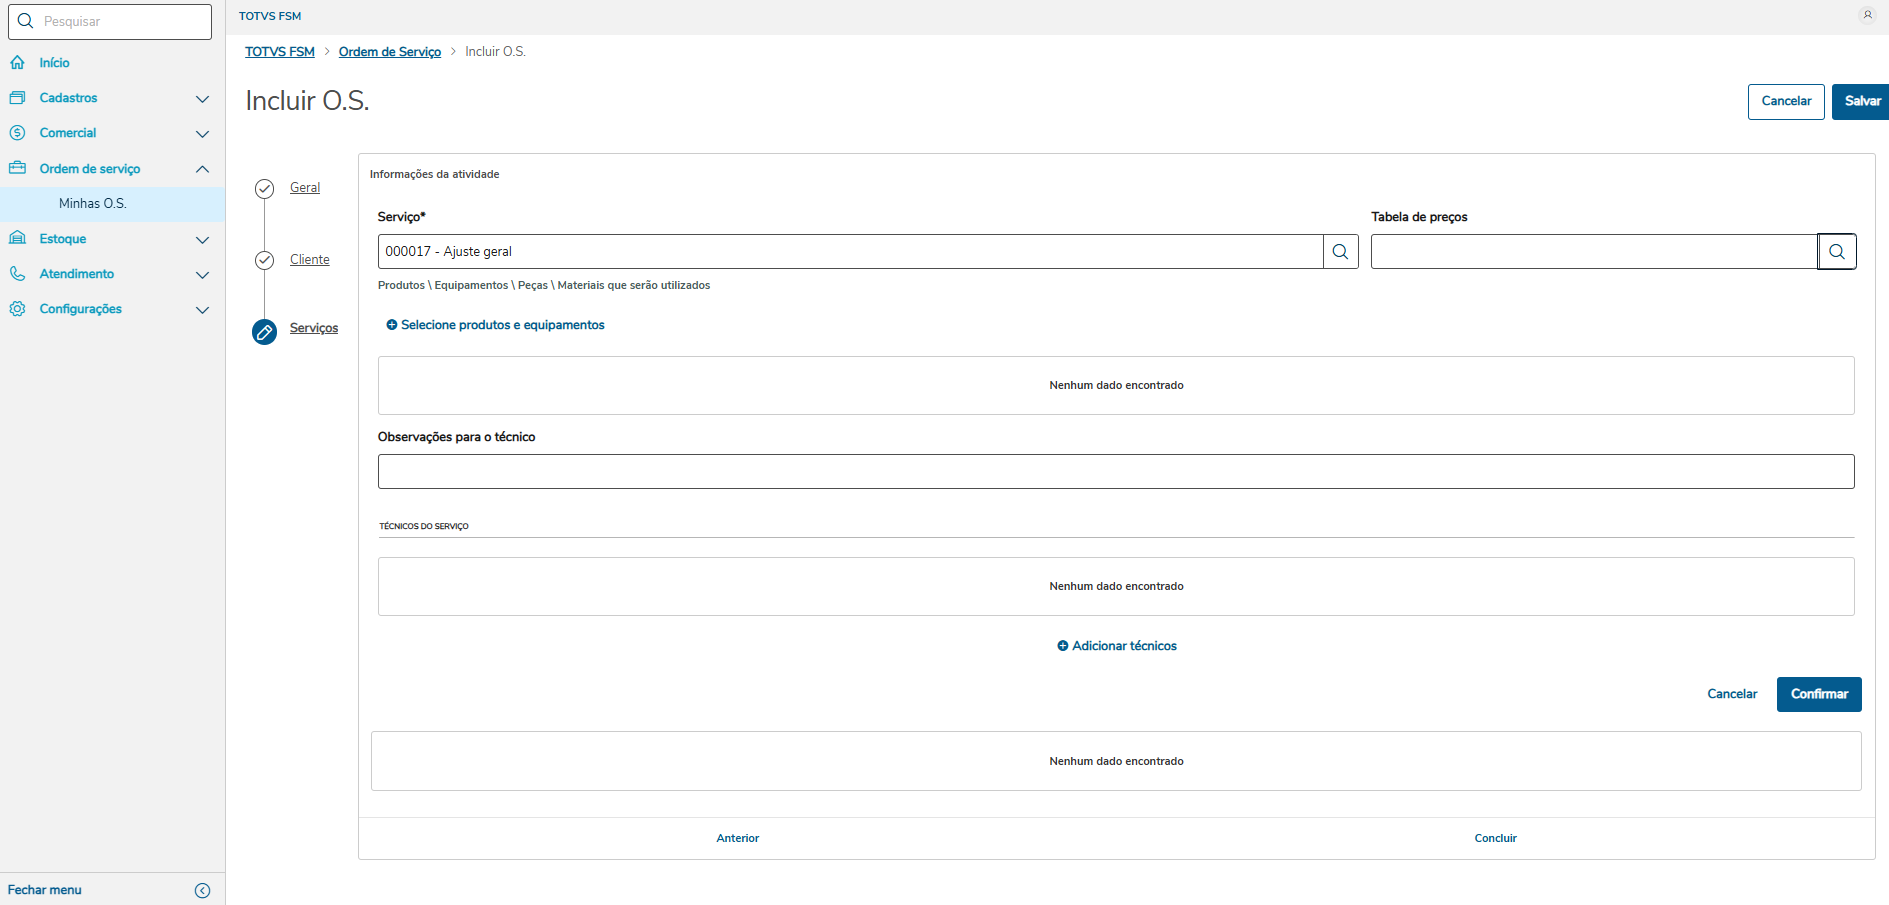Click the user profile icon at top right
This screenshot has width=1889, height=905.
[x=1867, y=15]
